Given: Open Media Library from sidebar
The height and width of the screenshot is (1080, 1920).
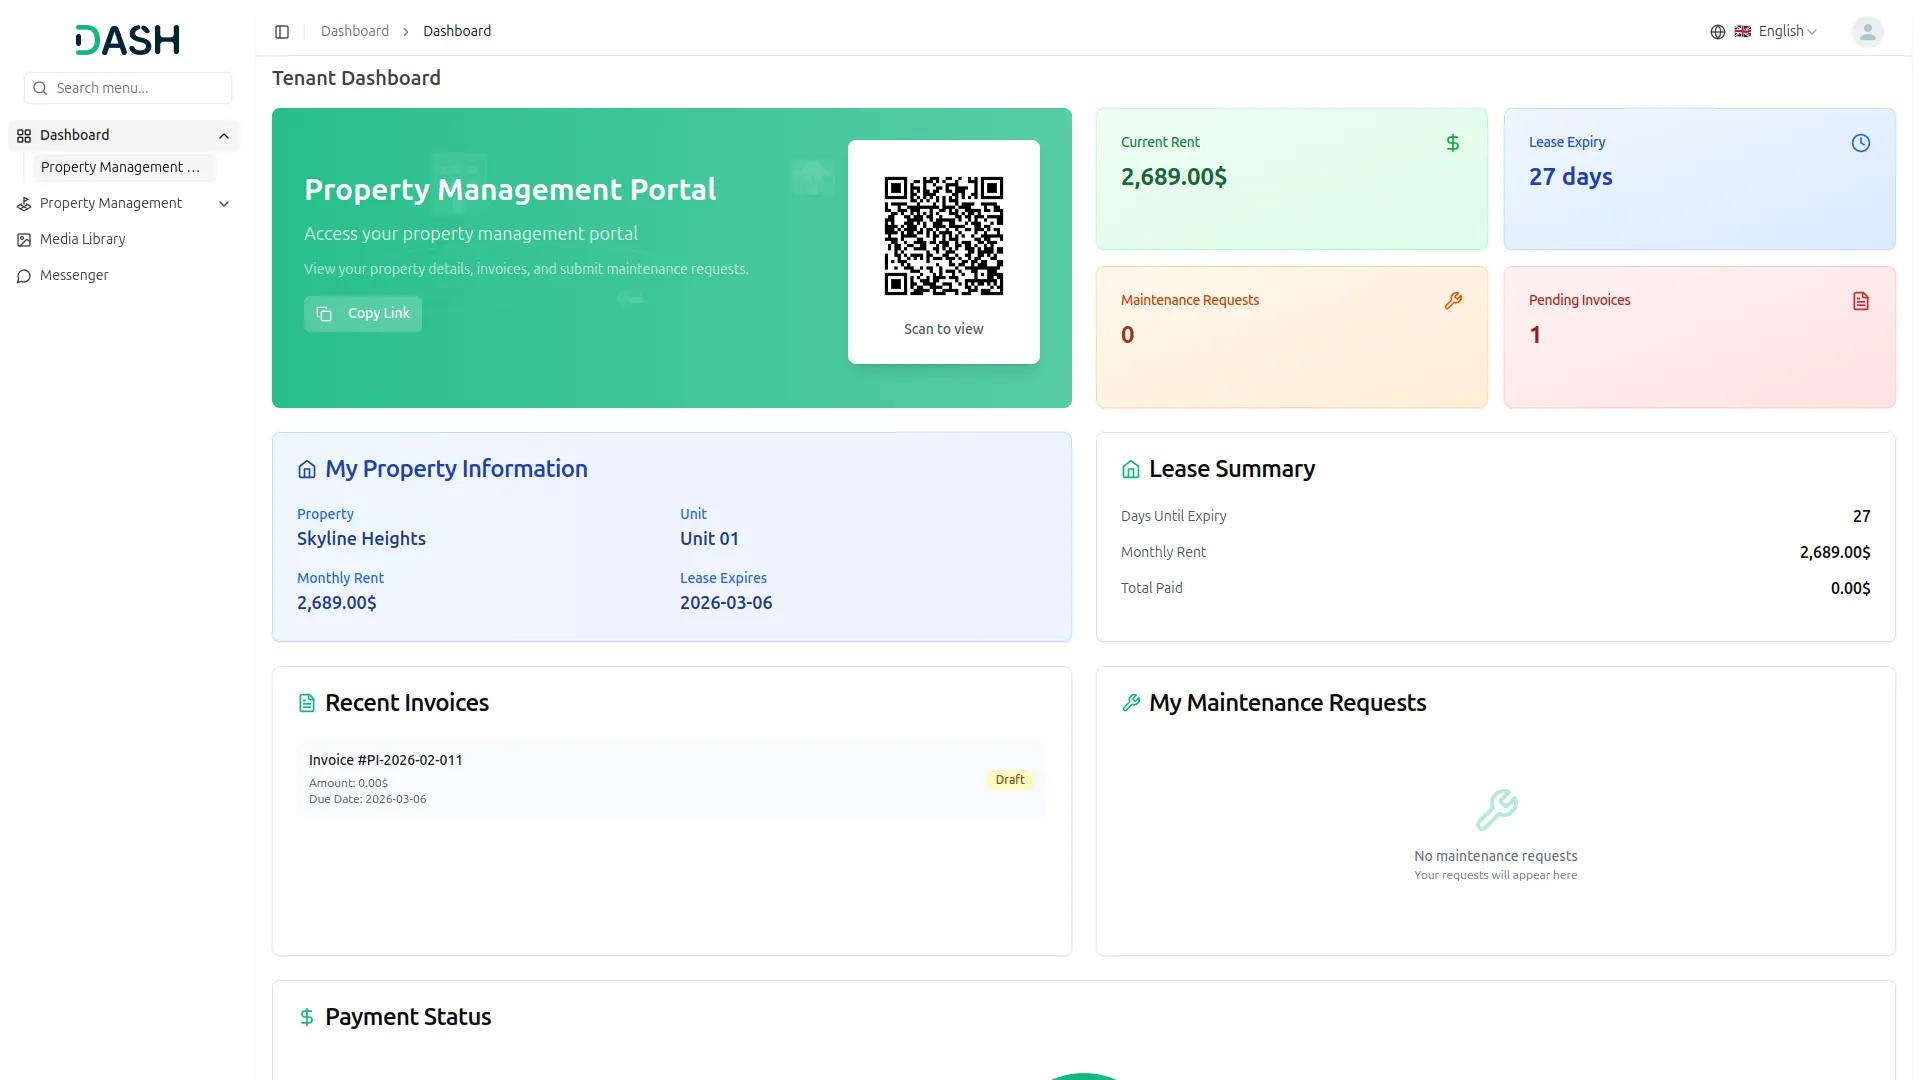Looking at the screenshot, I should tap(82, 239).
